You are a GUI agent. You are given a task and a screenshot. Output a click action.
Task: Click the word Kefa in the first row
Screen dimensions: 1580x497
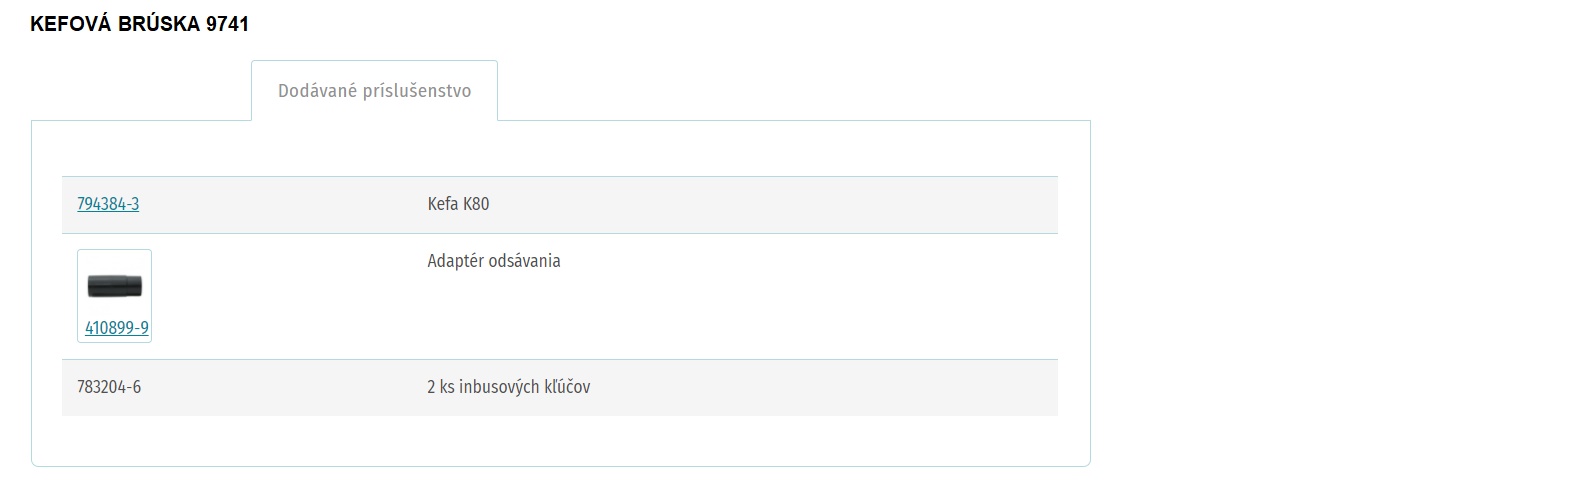443,204
